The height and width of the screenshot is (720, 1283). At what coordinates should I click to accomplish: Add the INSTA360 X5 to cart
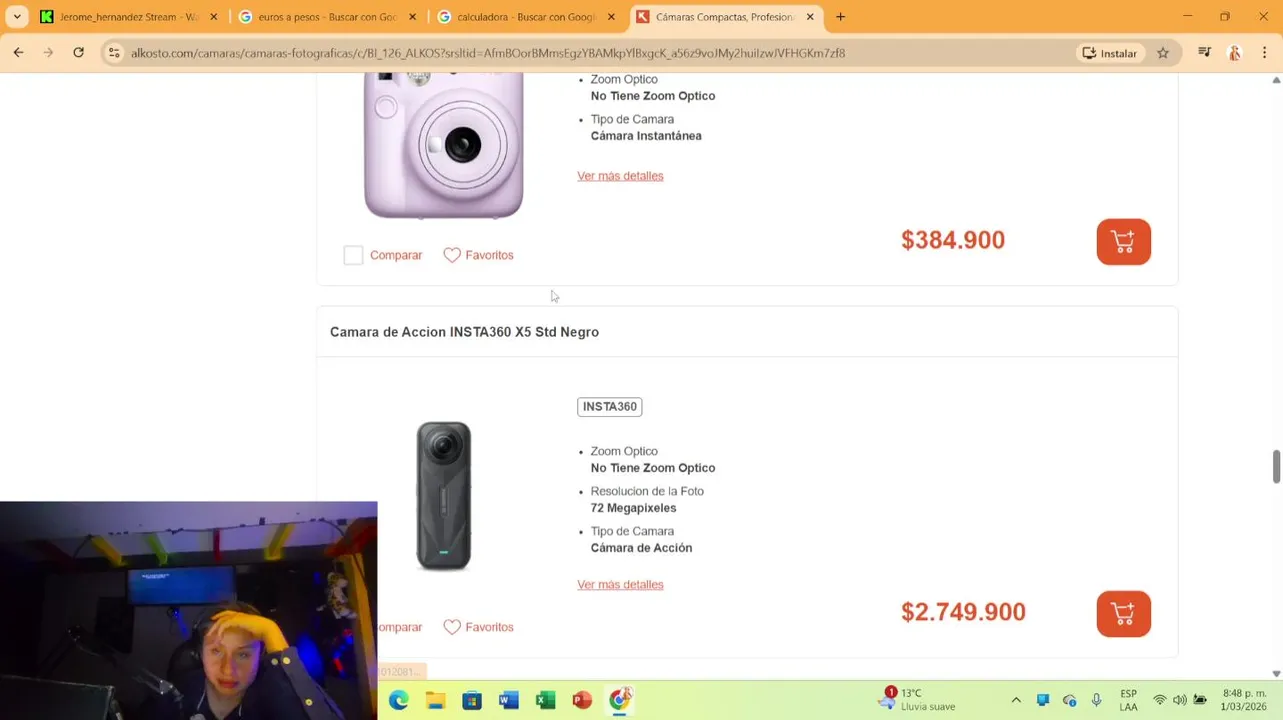pyautogui.click(x=1123, y=614)
